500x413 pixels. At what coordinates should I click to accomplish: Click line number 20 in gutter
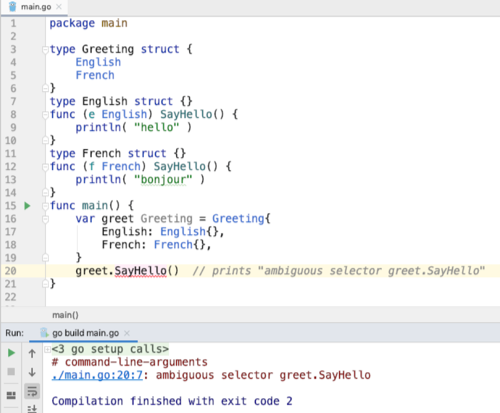10,271
